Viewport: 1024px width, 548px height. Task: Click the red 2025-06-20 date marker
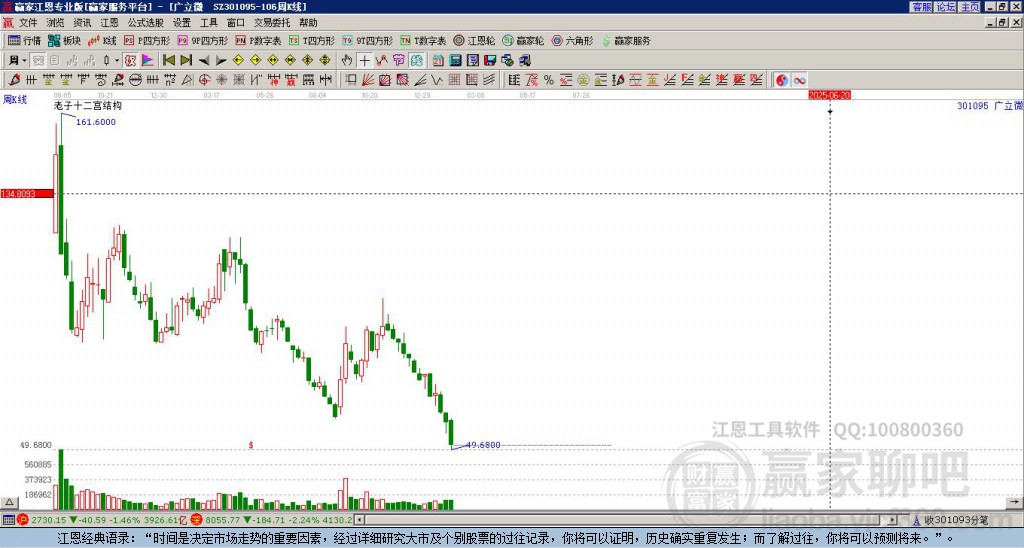(x=829, y=95)
